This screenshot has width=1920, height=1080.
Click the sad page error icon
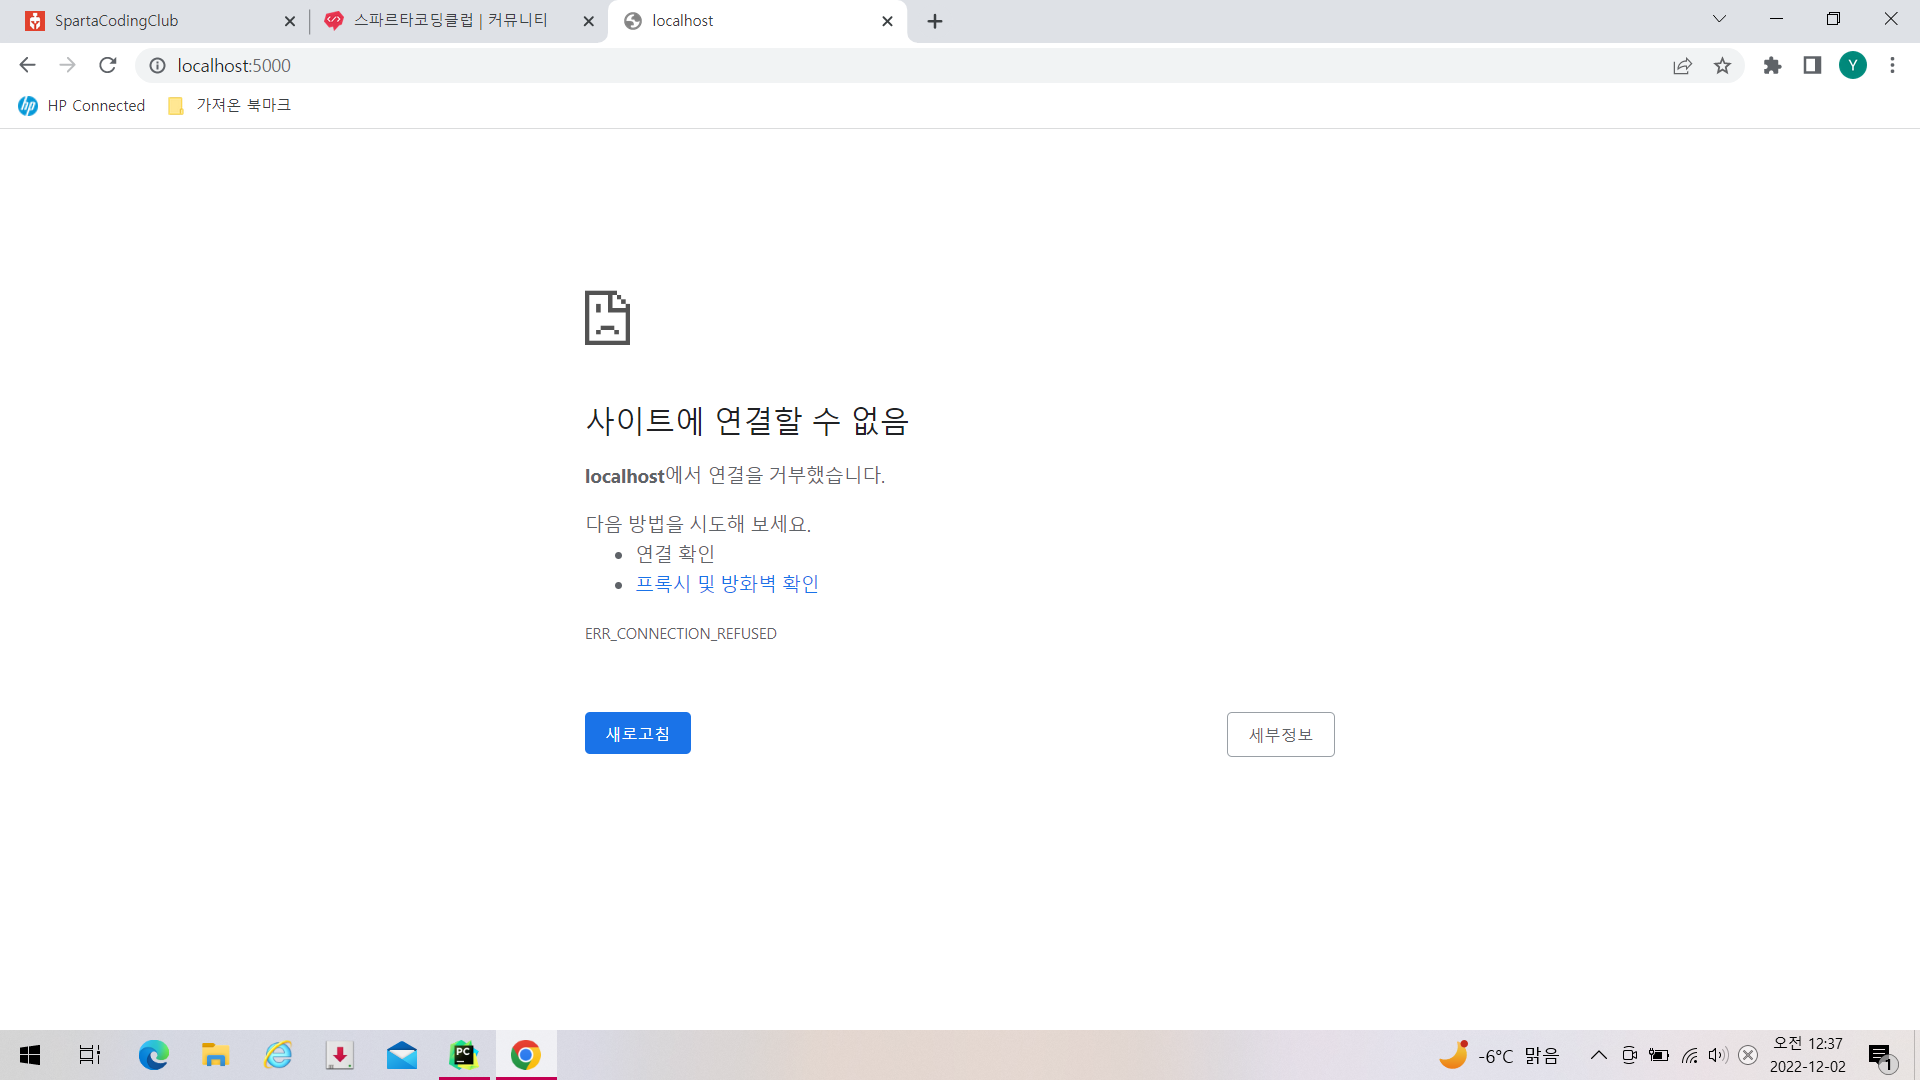click(607, 318)
